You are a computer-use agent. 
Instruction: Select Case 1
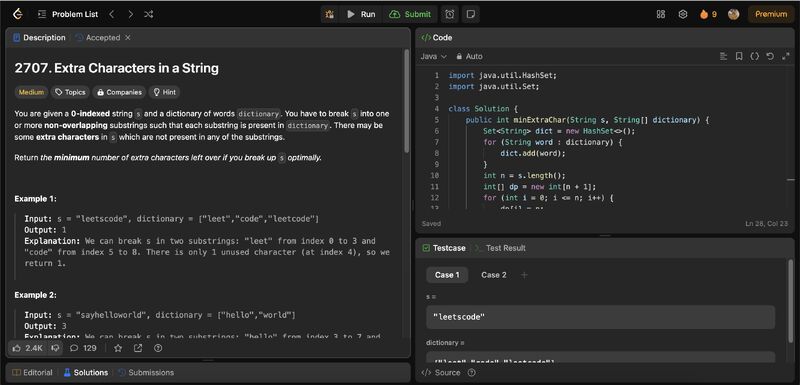[447, 275]
